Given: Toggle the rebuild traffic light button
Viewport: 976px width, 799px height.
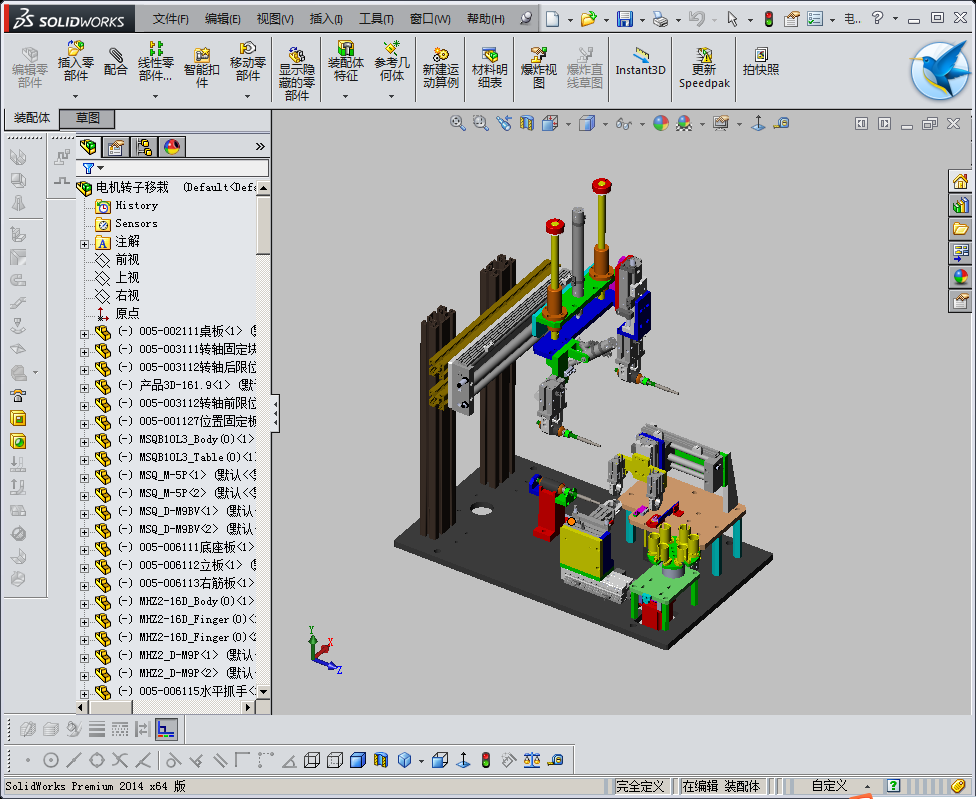Looking at the screenshot, I should [768, 19].
